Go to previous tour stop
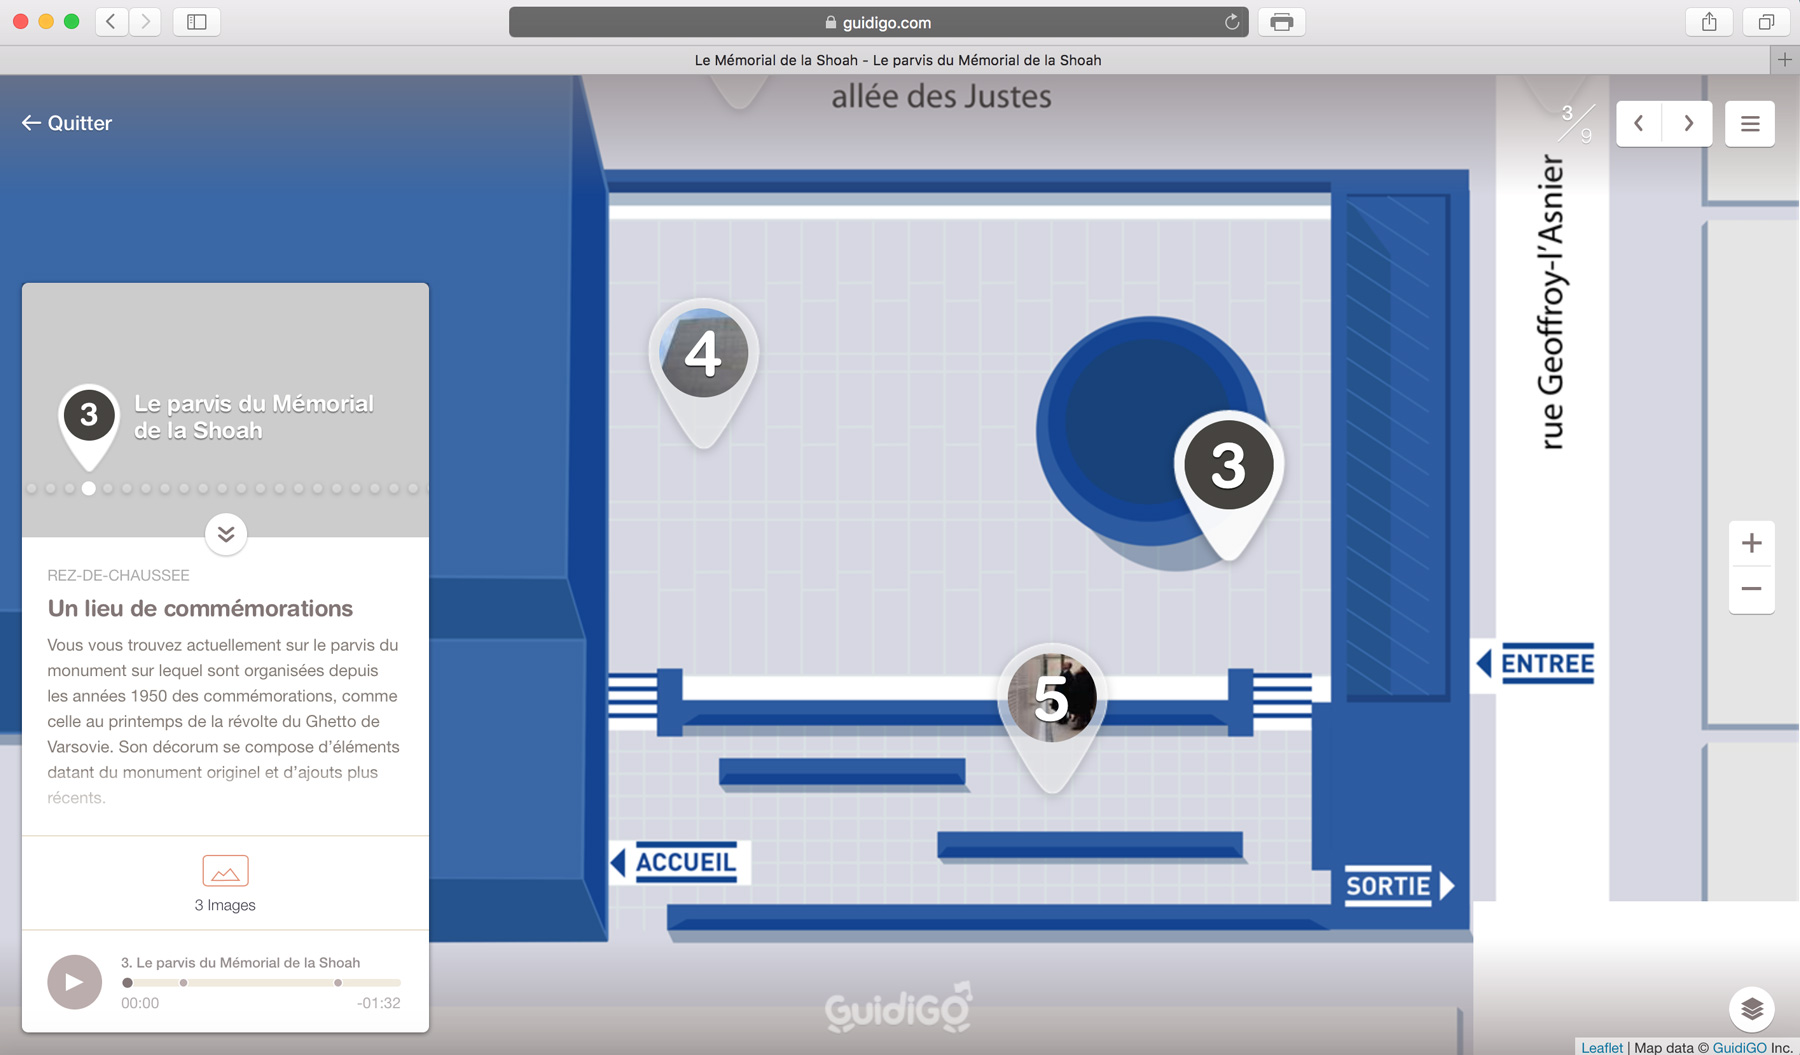The width and height of the screenshot is (1800, 1055). tap(1639, 124)
